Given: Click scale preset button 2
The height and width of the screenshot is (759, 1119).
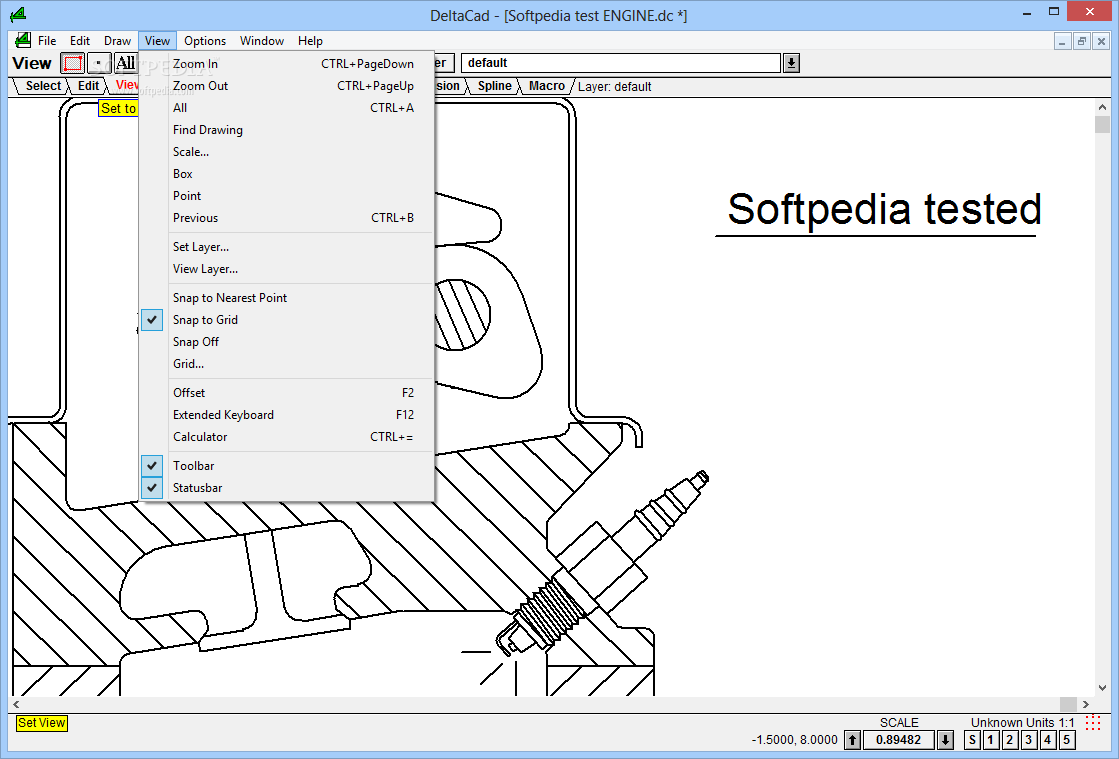Looking at the screenshot, I should 1010,740.
